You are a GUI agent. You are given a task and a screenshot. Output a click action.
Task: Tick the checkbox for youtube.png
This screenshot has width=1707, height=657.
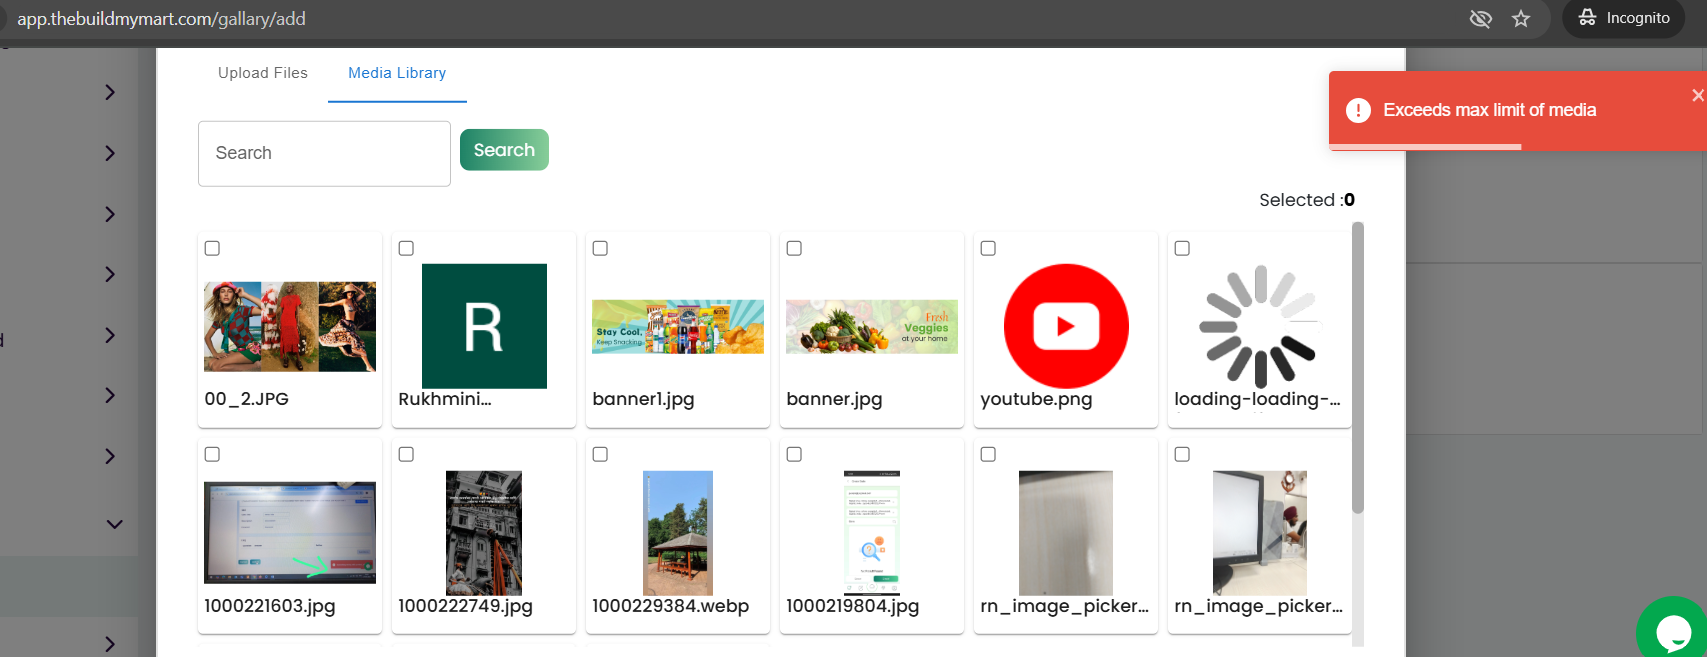[988, 248]
